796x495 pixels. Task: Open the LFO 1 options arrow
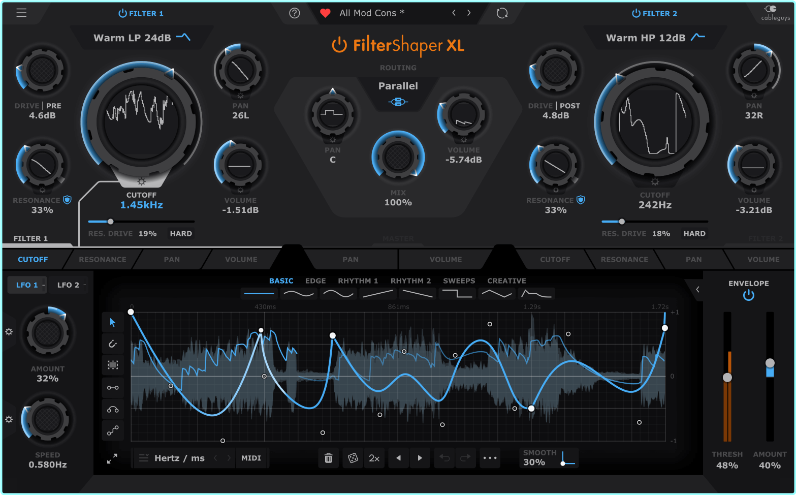pos(44,285)
